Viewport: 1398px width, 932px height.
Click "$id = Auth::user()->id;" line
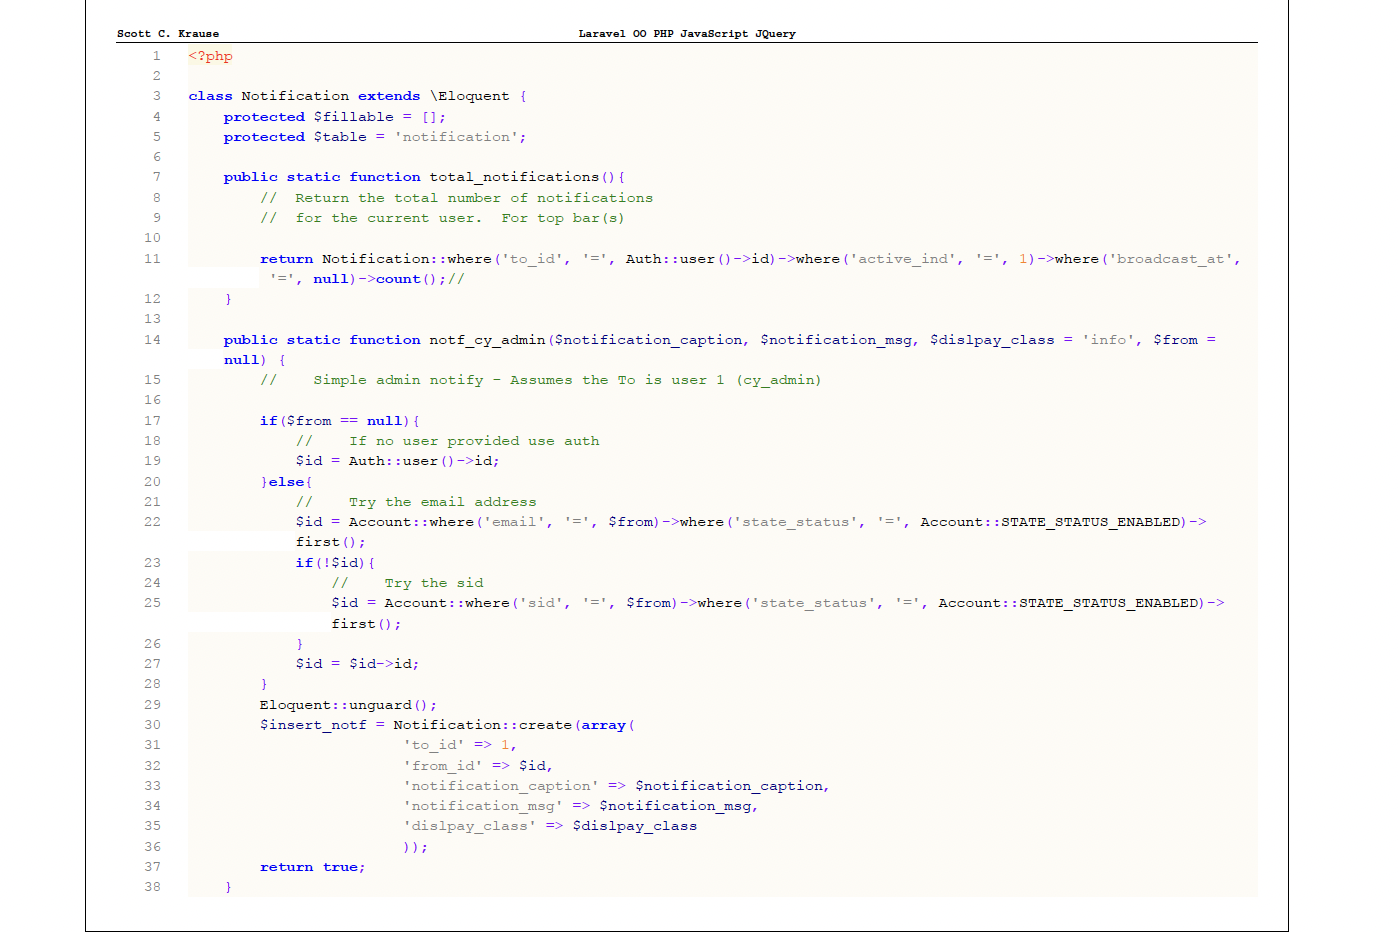pos(397,461)
